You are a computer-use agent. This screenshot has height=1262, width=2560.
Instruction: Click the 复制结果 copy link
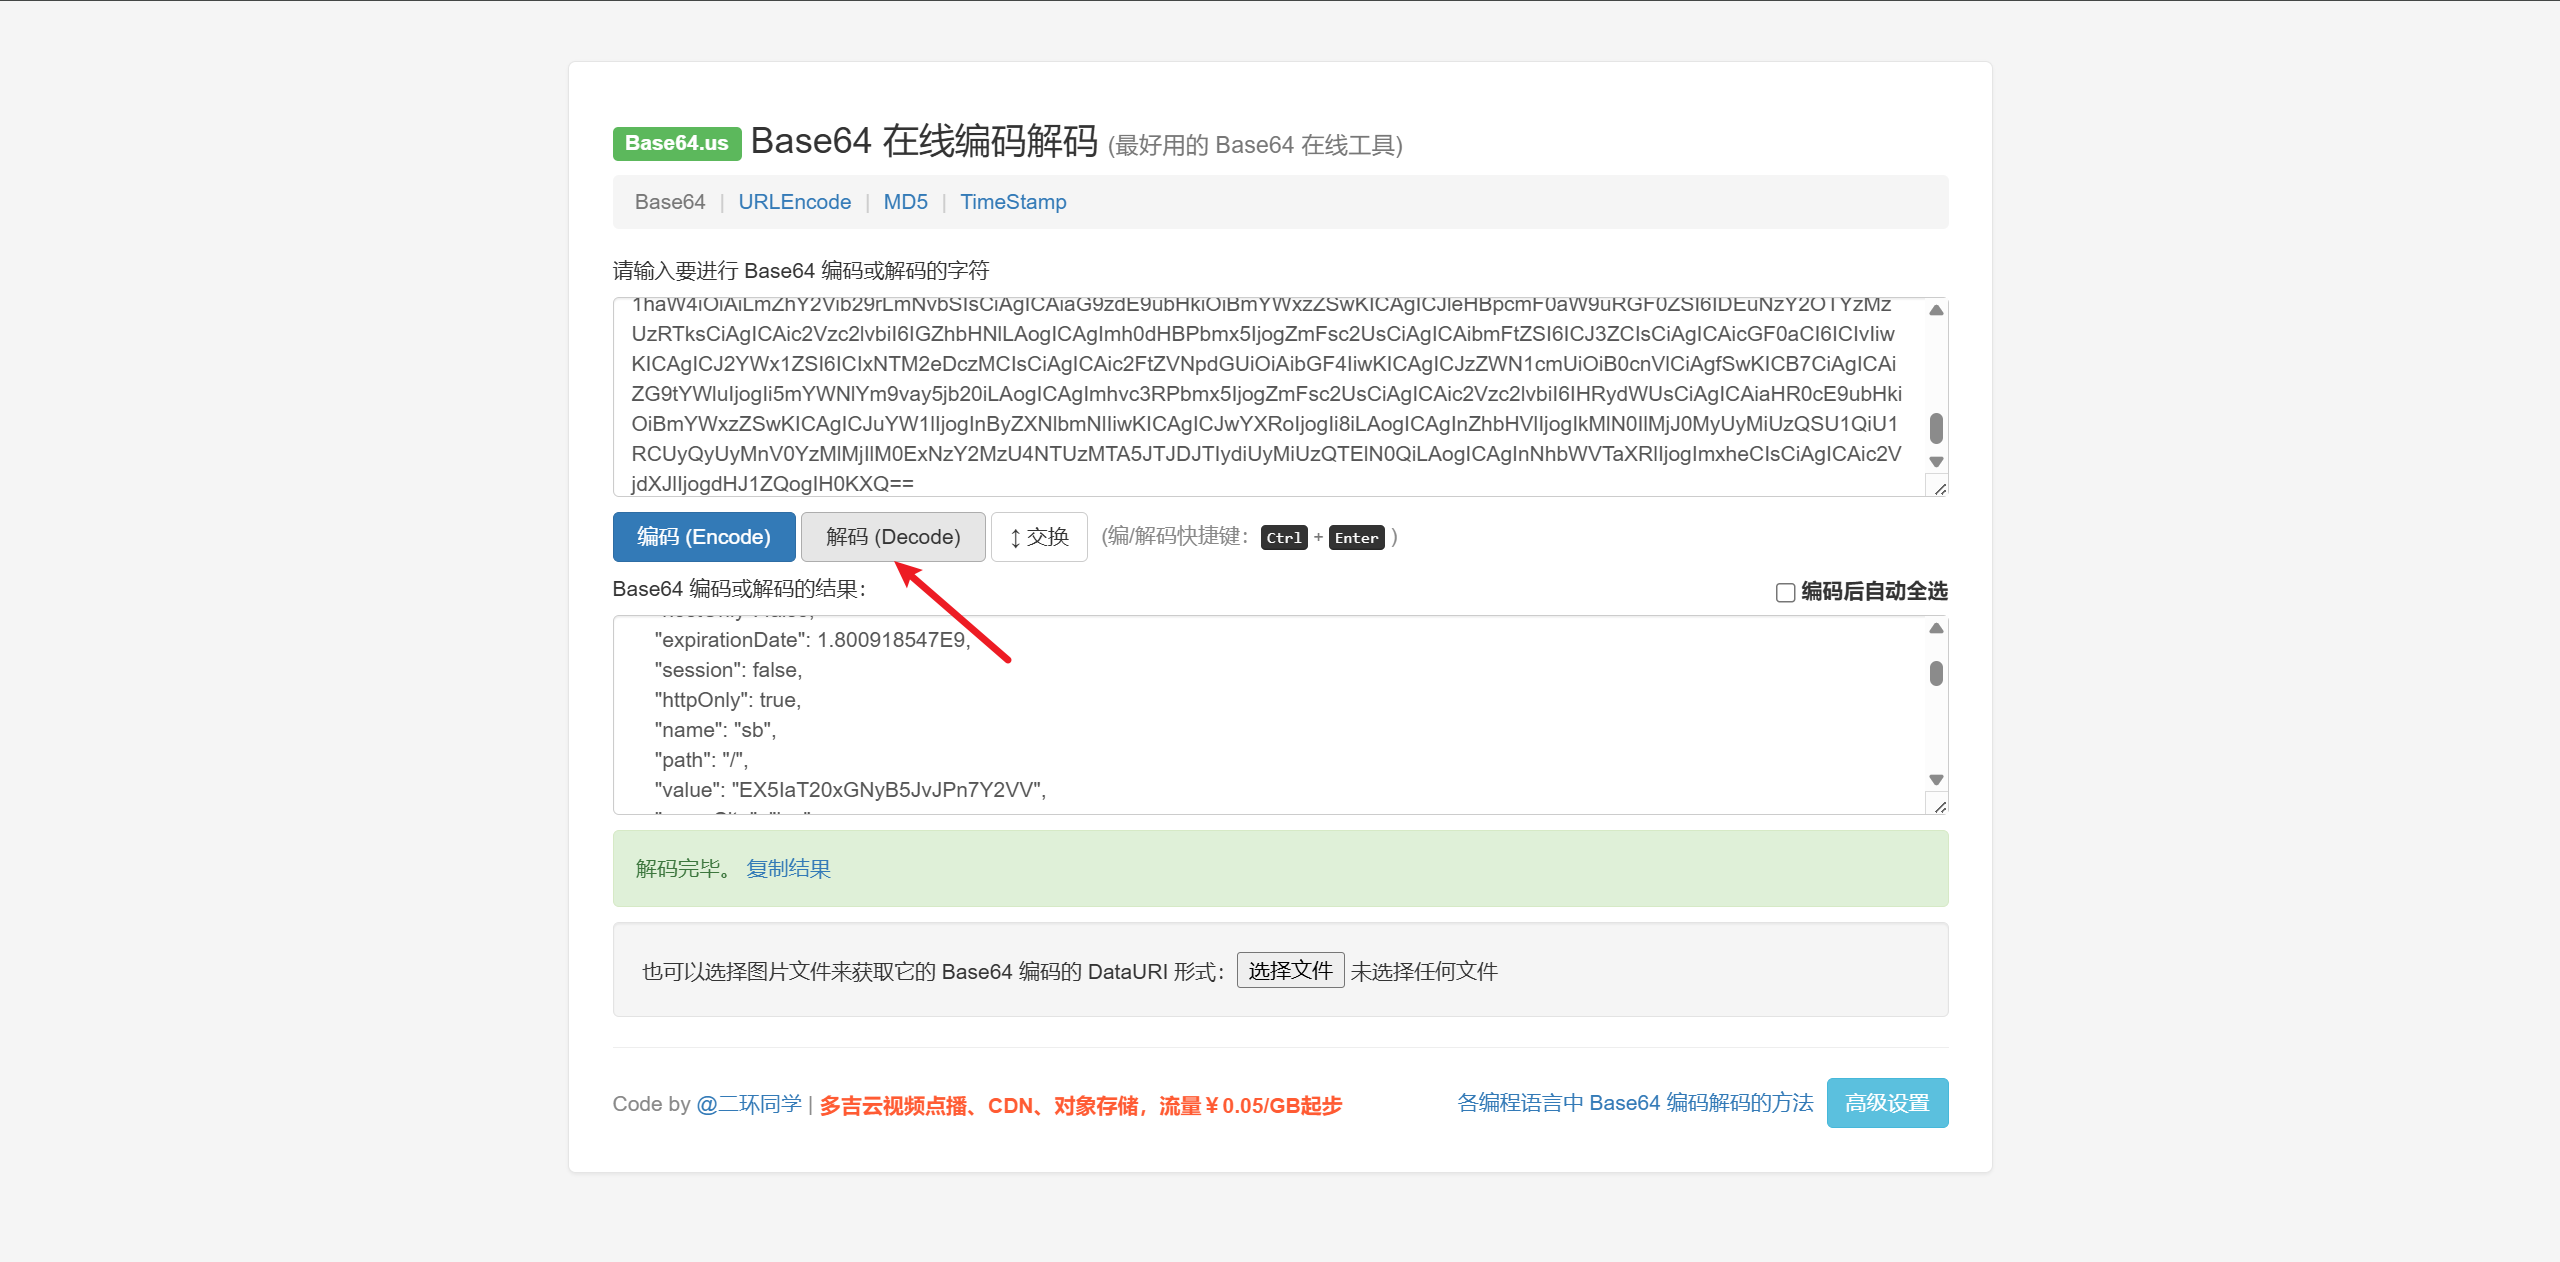pos(788,869)
